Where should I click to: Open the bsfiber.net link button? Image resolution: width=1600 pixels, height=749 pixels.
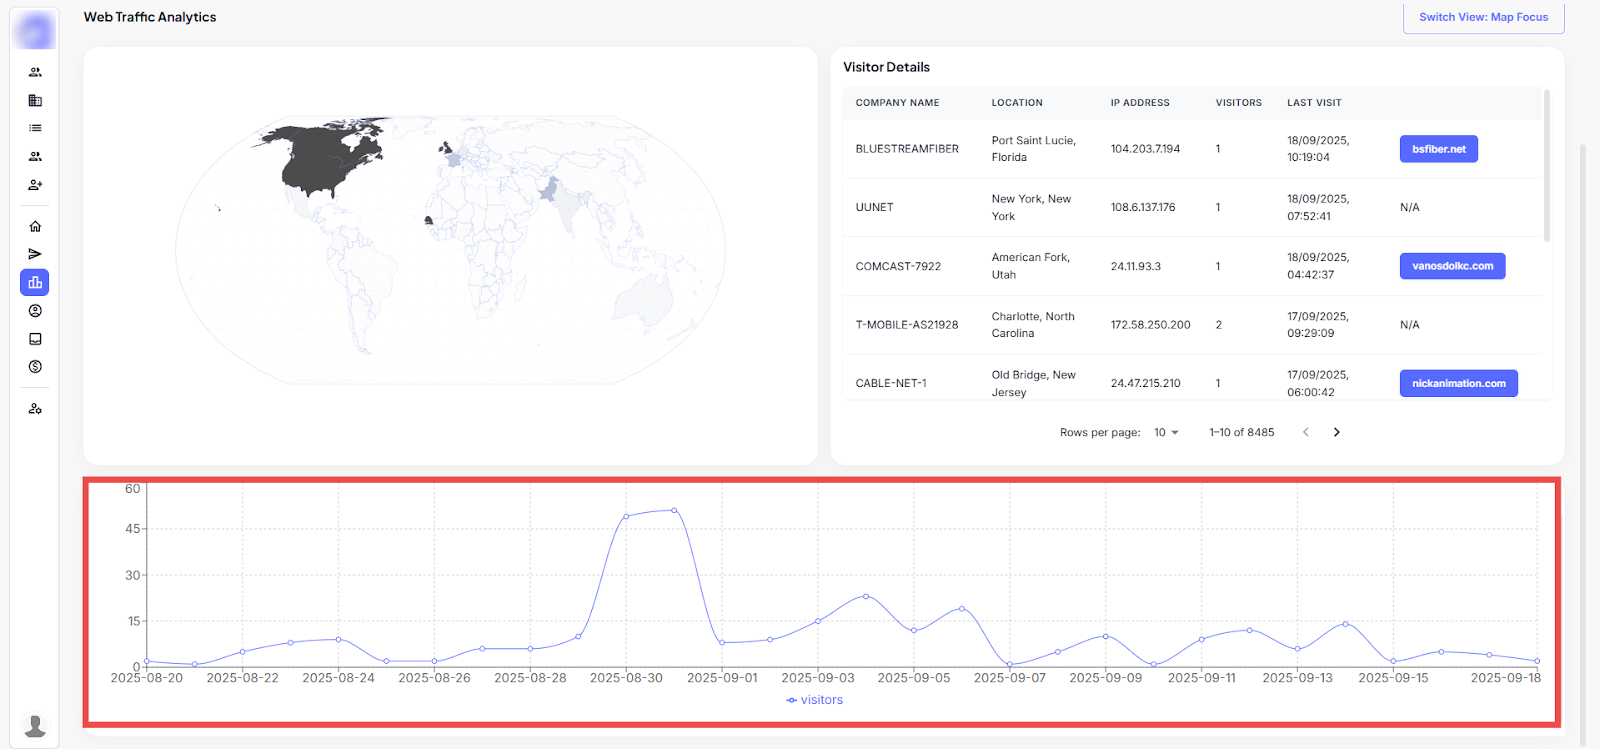click(x=1438, y=149)
